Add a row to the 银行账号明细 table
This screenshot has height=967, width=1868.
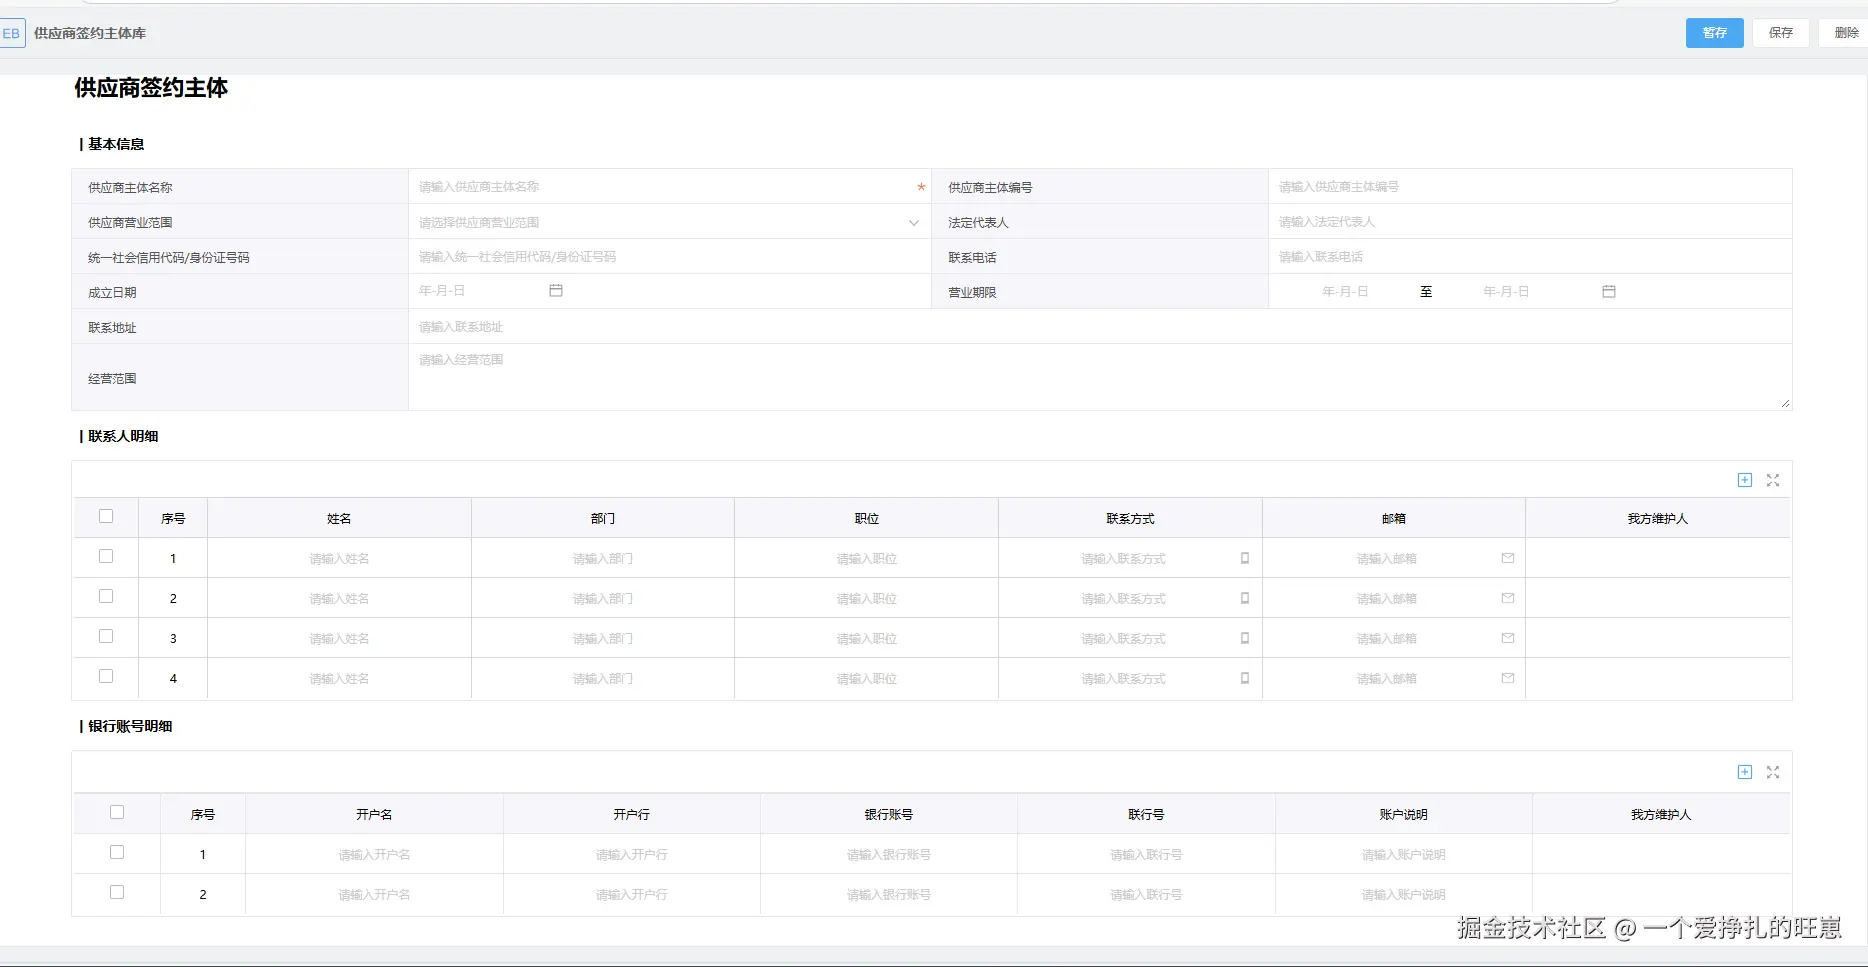(1745, 772)
